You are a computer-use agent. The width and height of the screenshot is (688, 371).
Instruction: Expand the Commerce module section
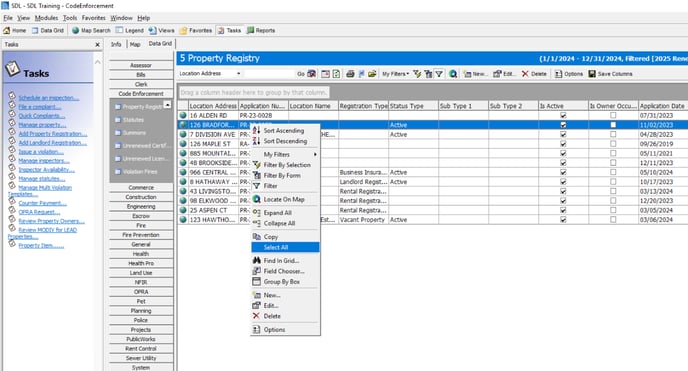(141, 187)
